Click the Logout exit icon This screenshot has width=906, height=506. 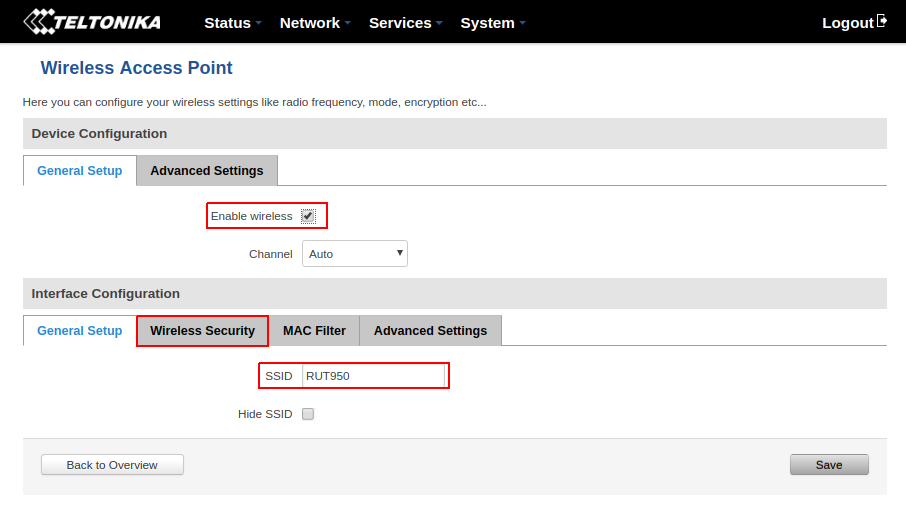882,21
